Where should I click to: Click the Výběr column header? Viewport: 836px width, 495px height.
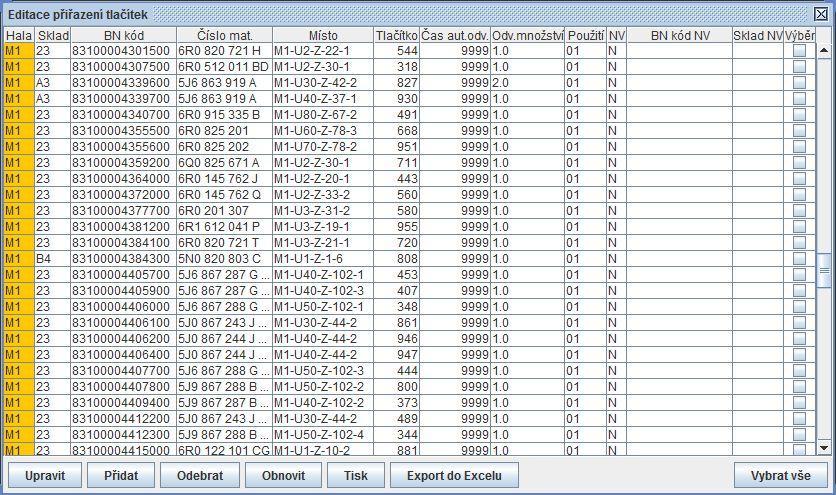pyautogui.click(x=799, y=35)
